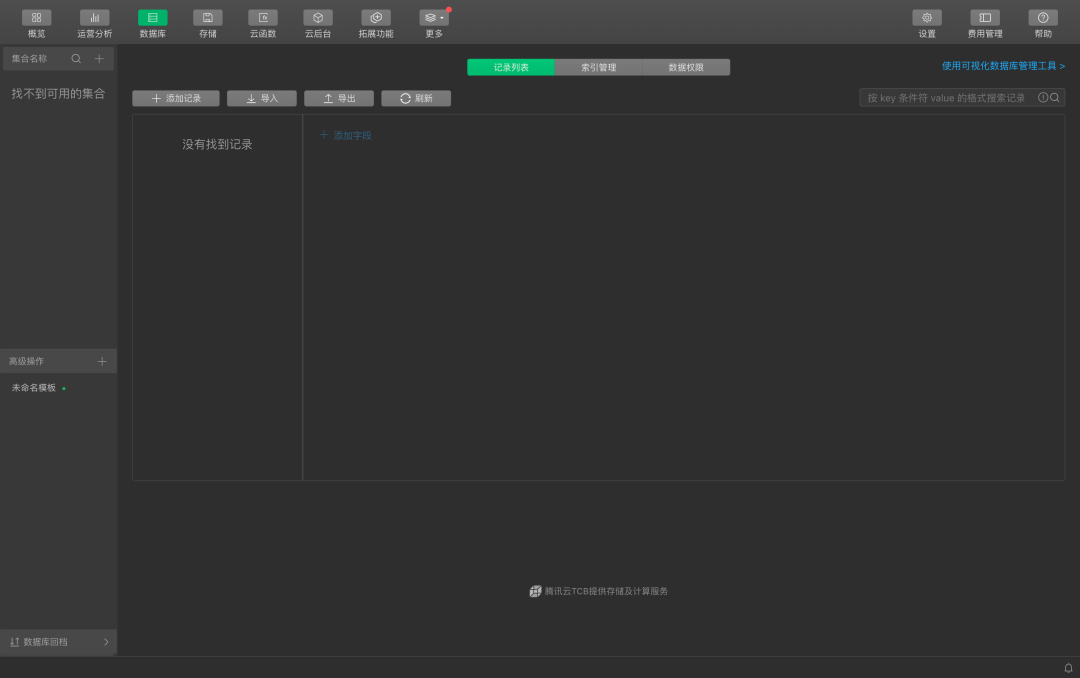Click the key value search field

[947, 98]
